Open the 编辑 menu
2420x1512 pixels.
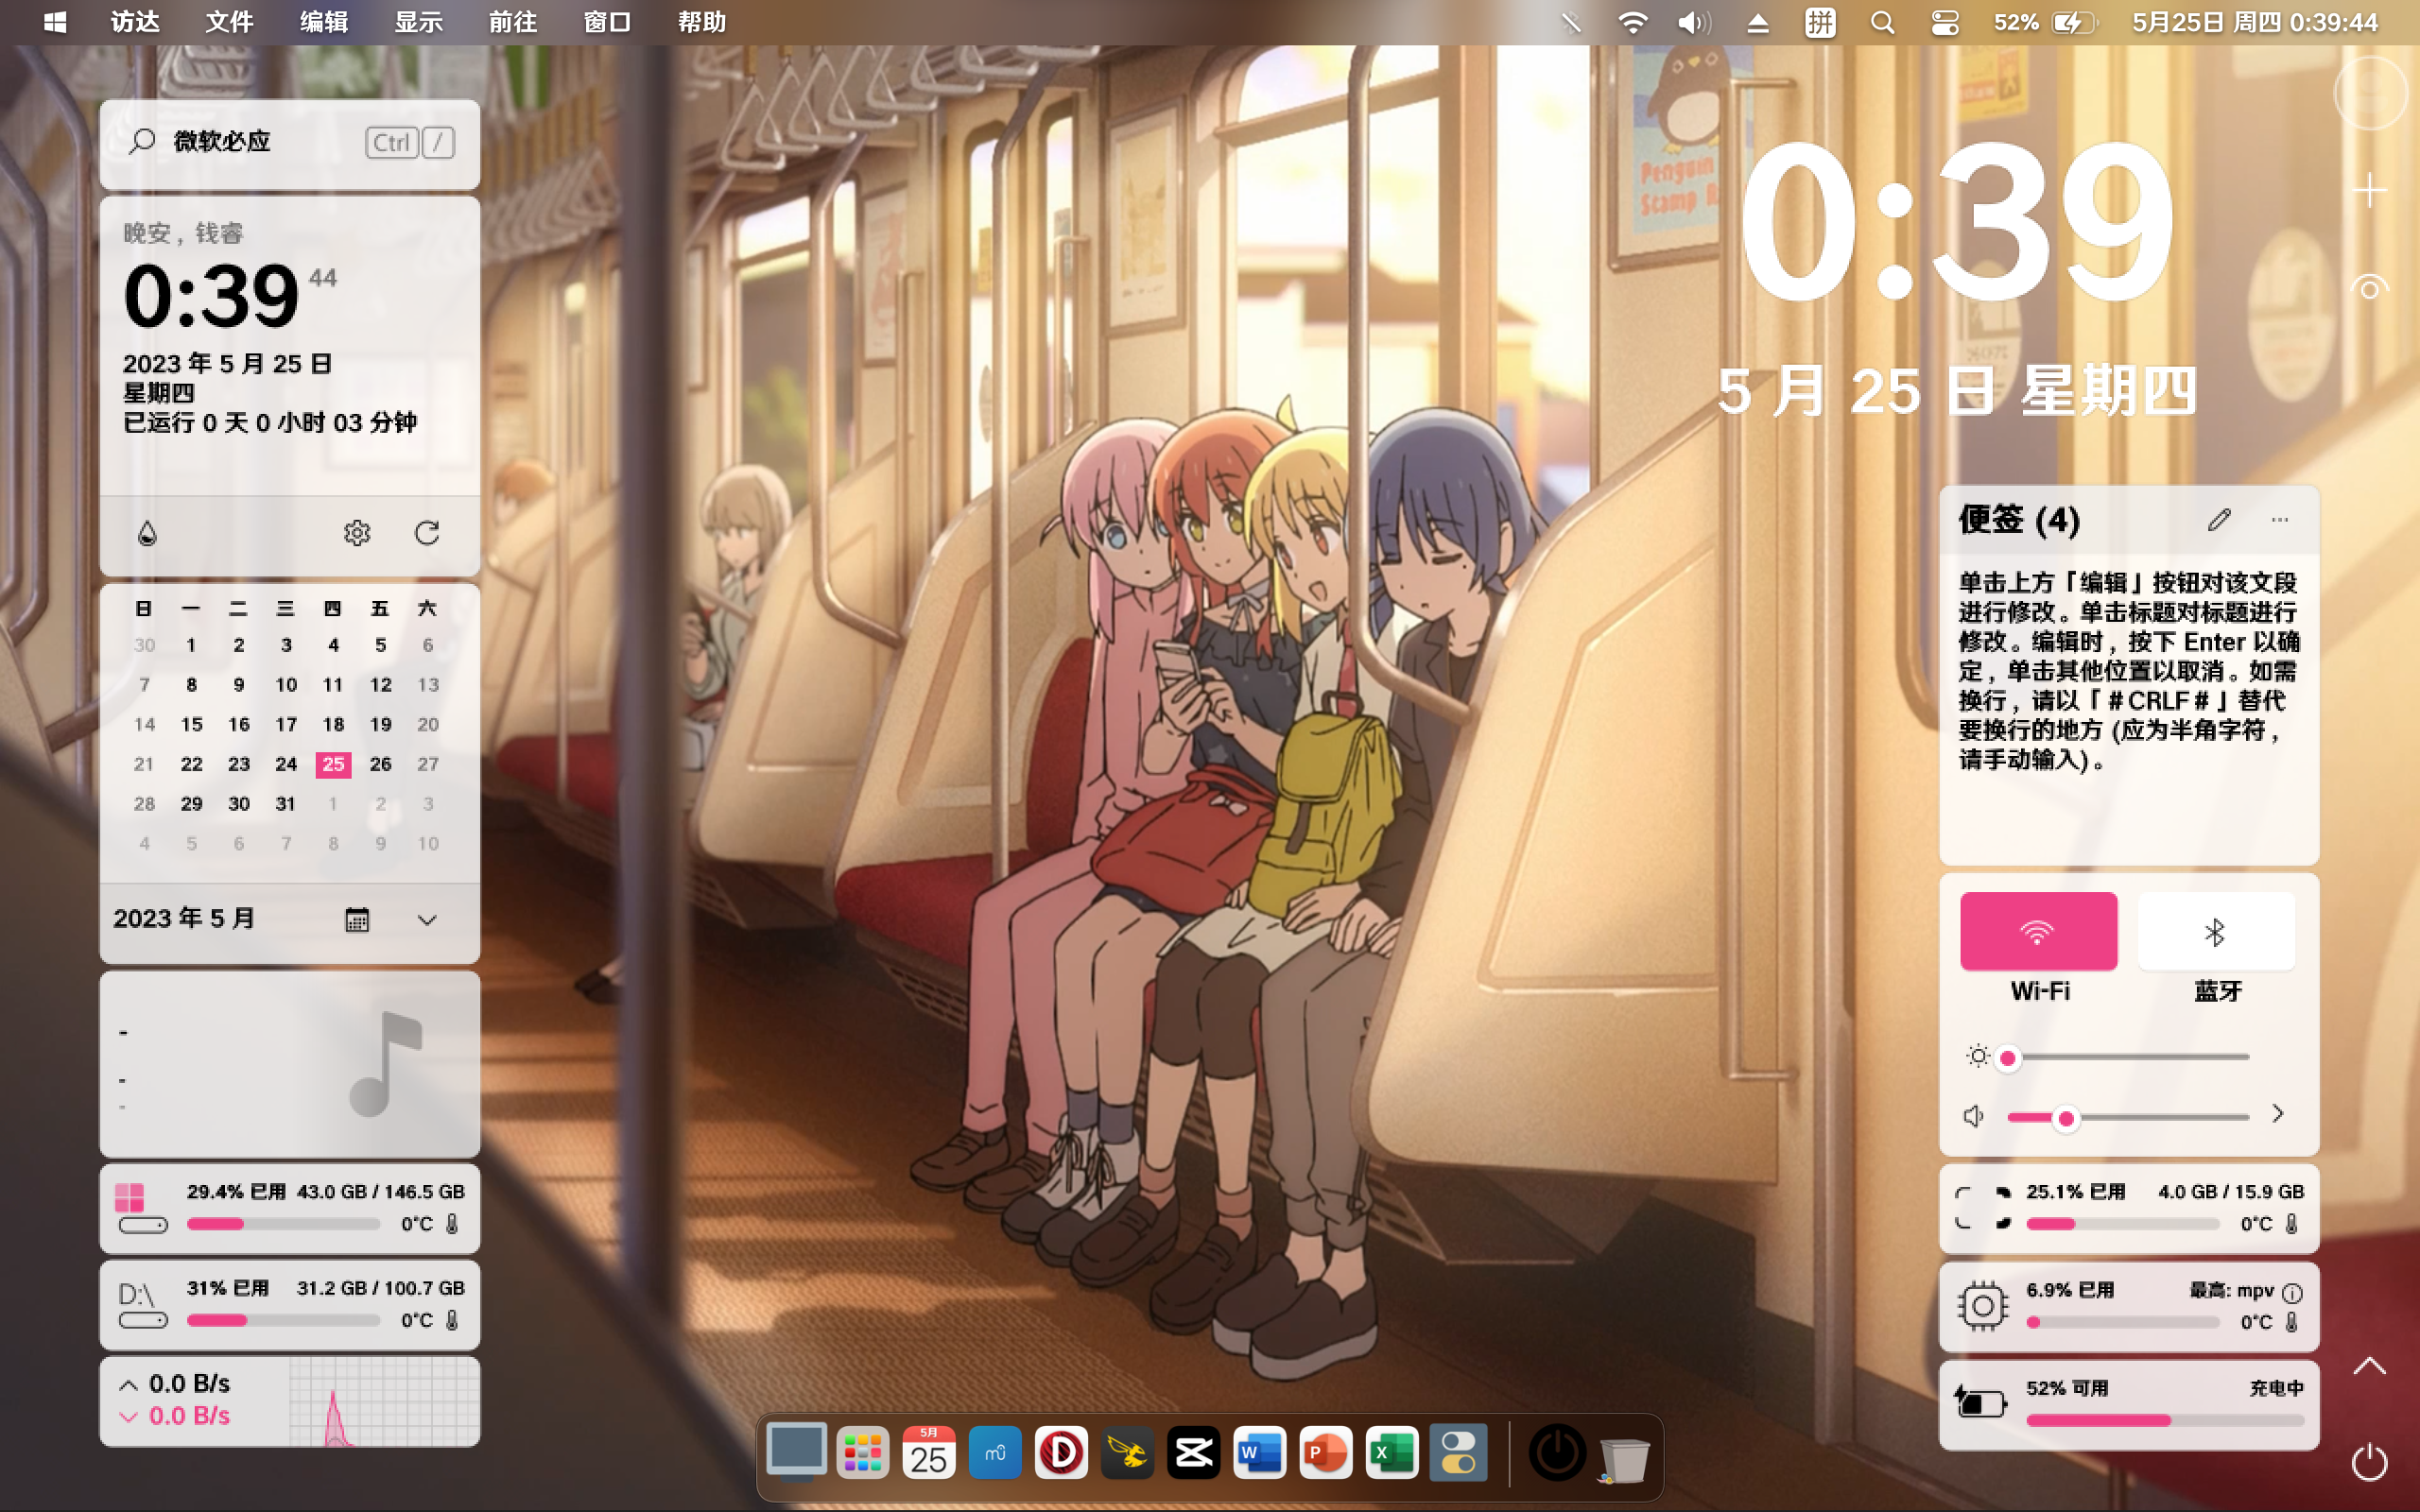324,22
